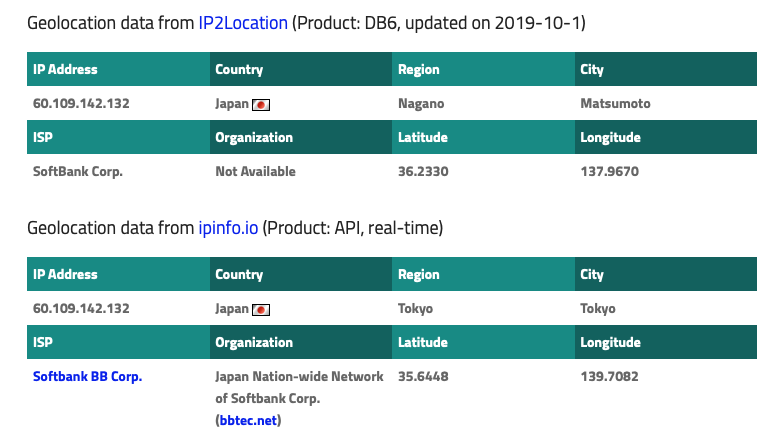Click the IP2Location IP Address column header
Viewport: 769px width, 442px height.
pyautogui.click(x=118, y=69)
